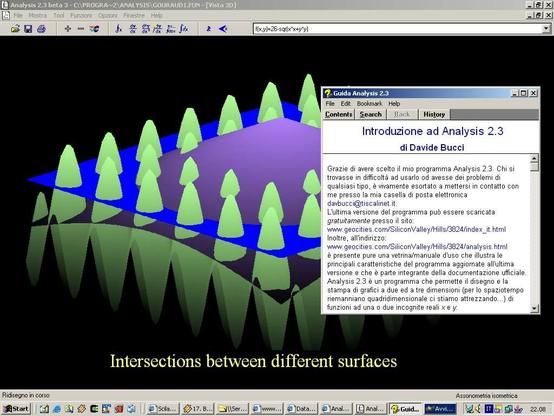Click help scrollbar down arrow

[x=534, y=309]
